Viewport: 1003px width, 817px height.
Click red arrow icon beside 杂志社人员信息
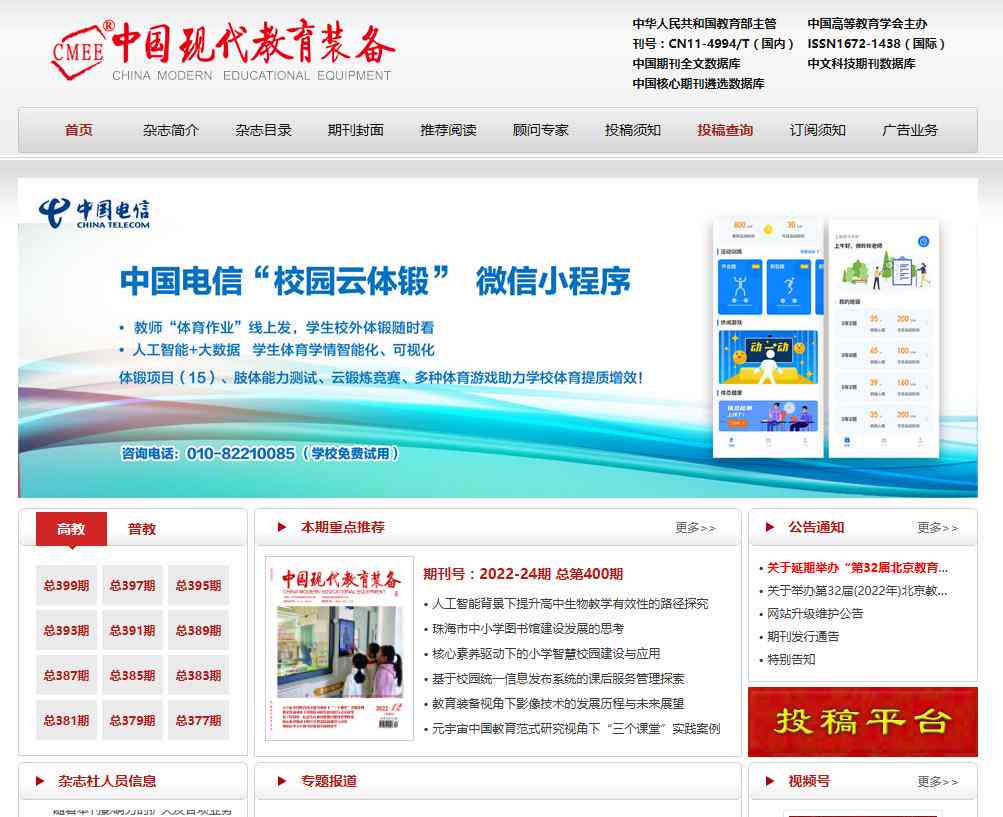[x=40, y=781]
